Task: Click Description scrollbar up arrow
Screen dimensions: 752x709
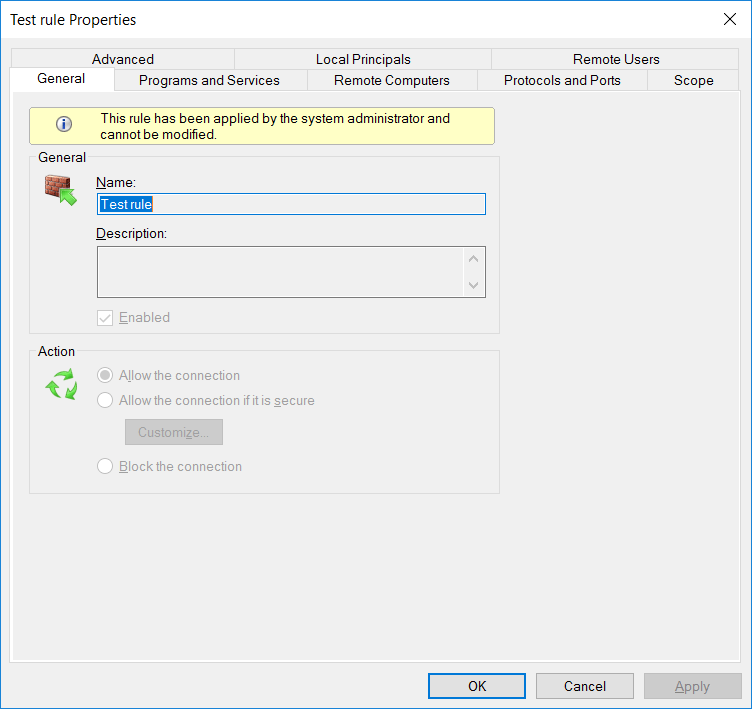Action: click(x=473, y=259)
